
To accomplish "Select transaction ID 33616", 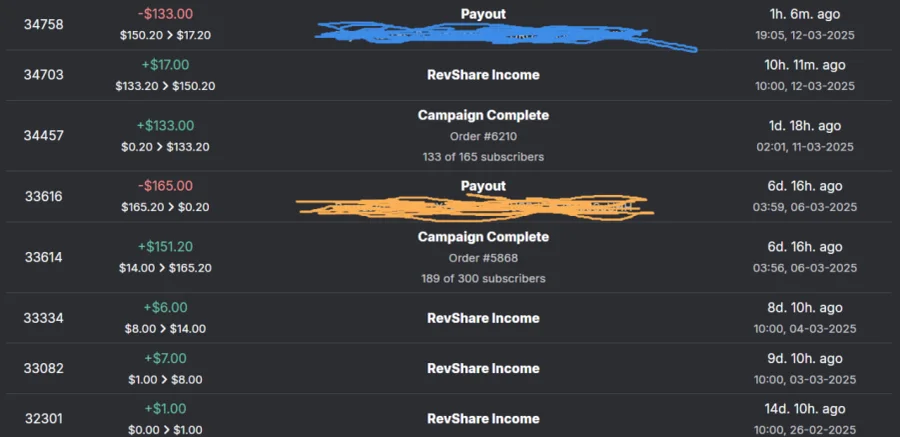I will (x=44, y=196).
